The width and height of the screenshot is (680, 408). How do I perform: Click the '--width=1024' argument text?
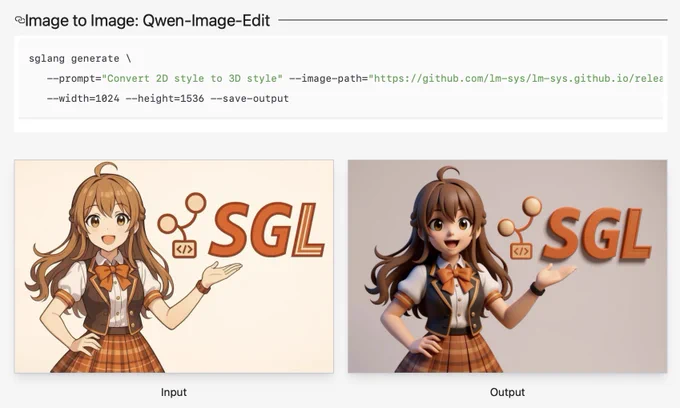coord(83,98)
